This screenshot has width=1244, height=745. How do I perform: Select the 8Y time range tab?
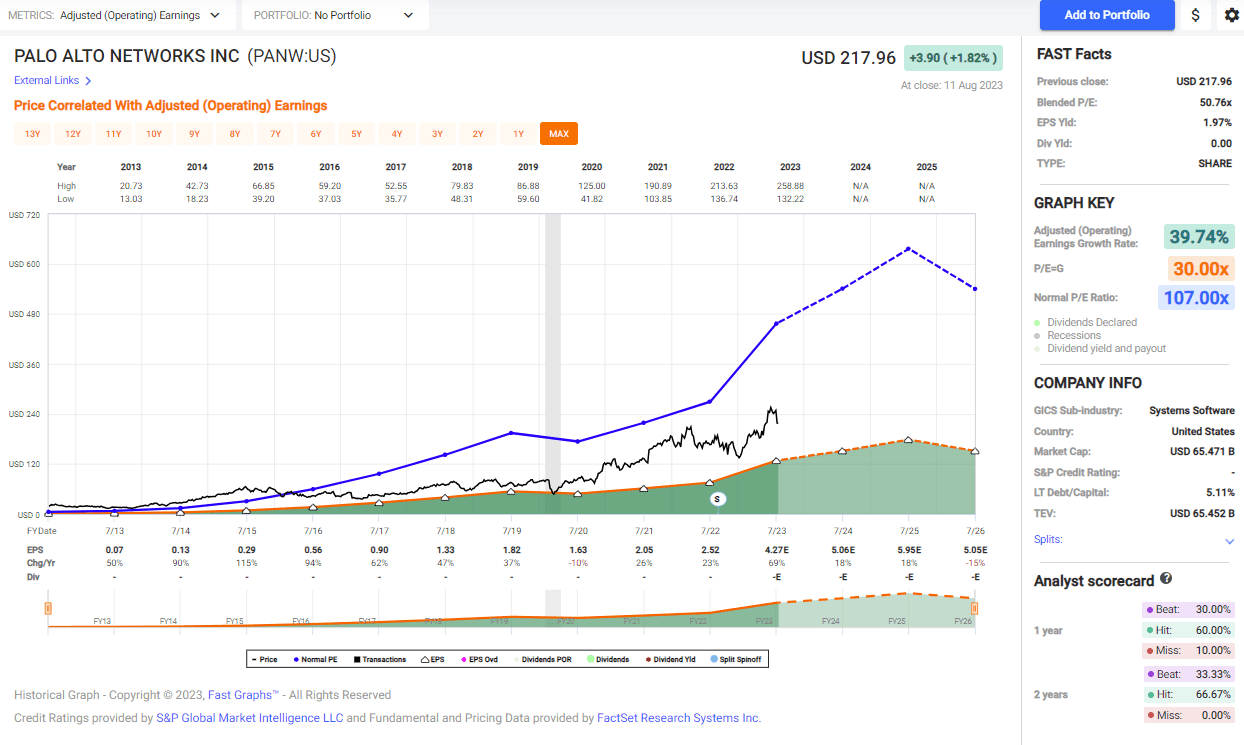click(x=235, y=134)
